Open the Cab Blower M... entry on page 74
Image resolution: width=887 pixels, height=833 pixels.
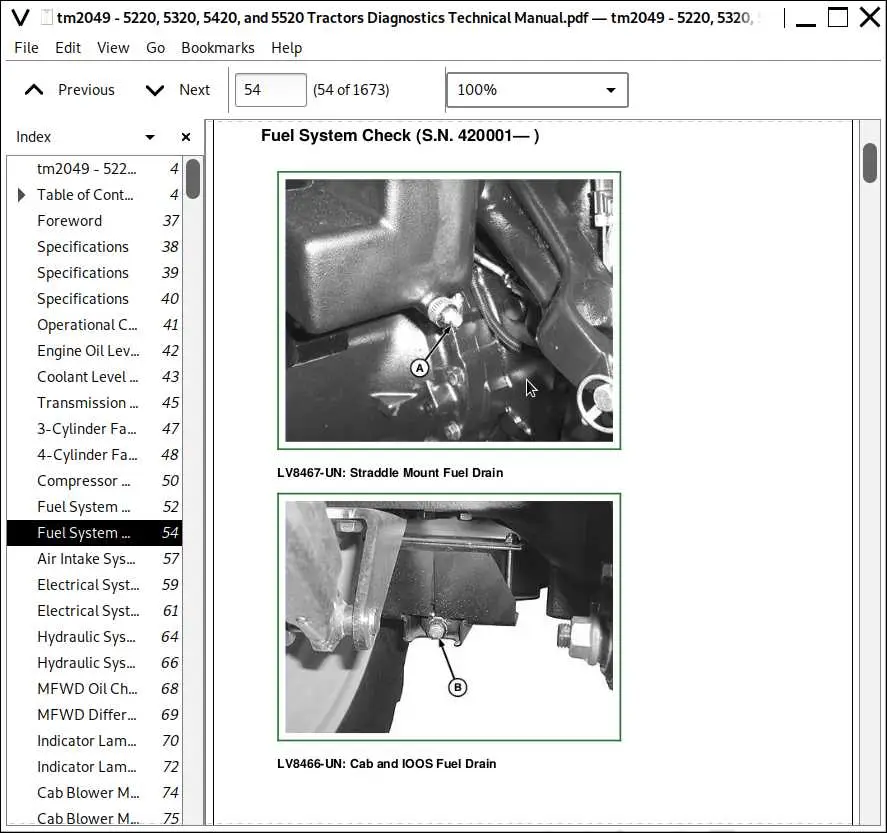click(94, 793)
